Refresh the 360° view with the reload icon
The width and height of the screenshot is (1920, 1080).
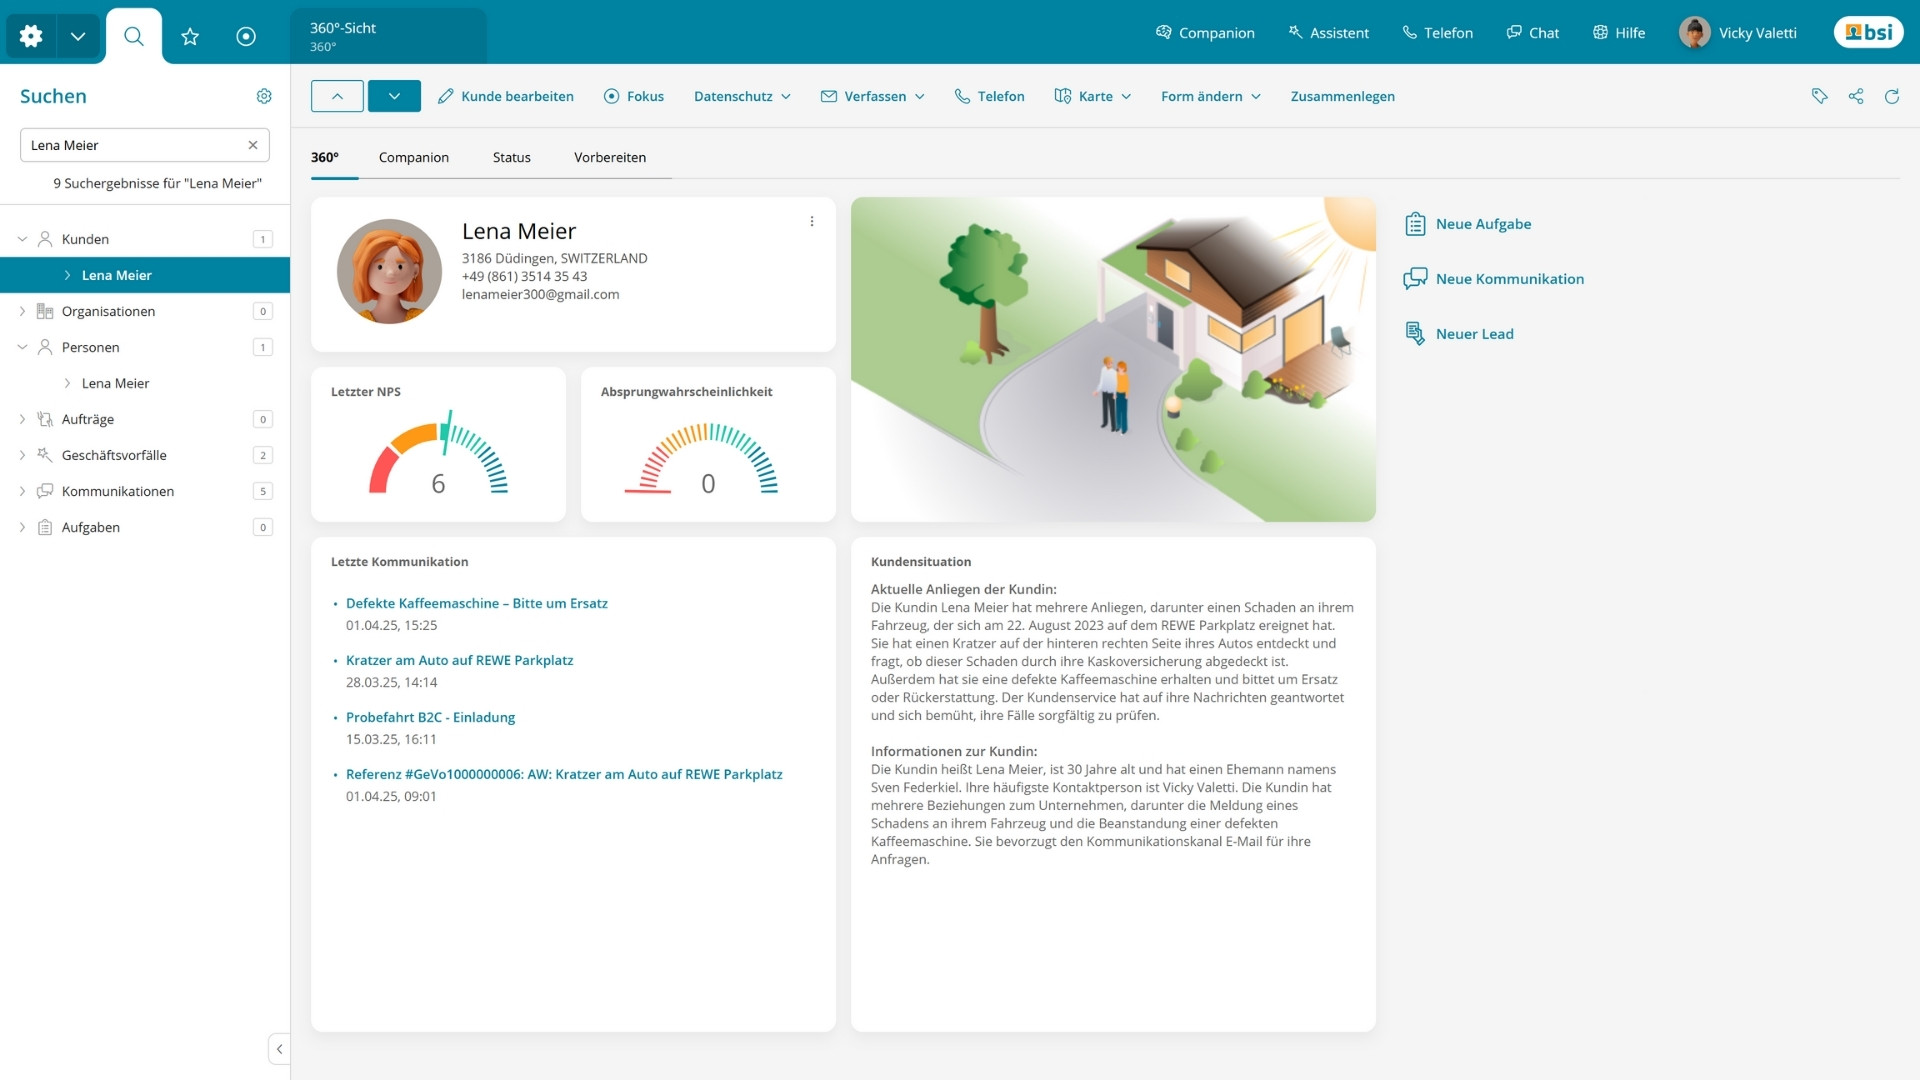pos(1893,96)
